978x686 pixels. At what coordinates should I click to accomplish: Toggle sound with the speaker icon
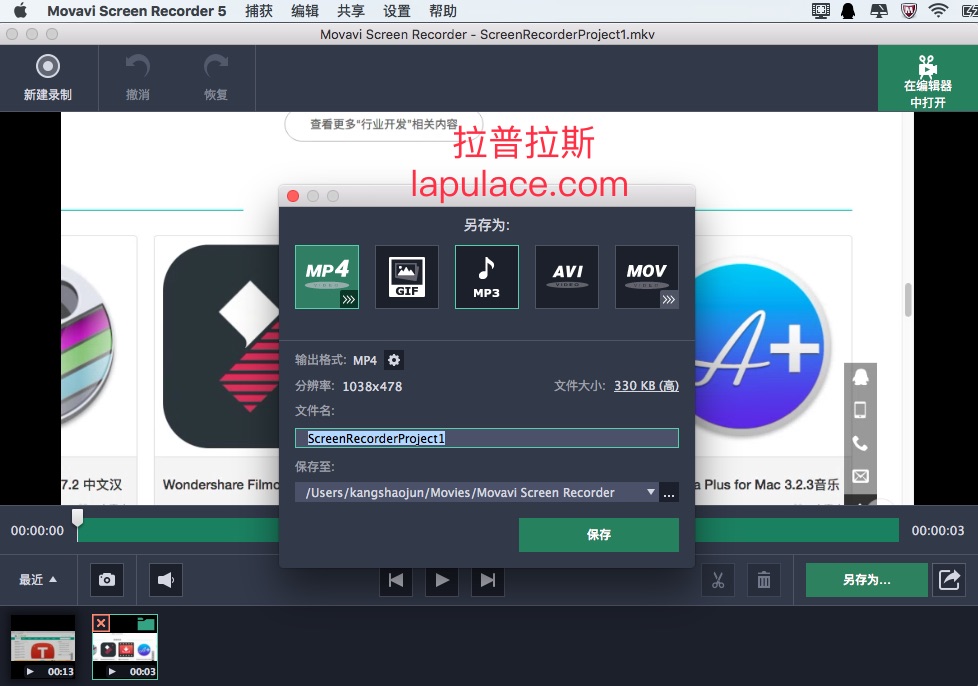pyautogui.click(x=165, y=580)
